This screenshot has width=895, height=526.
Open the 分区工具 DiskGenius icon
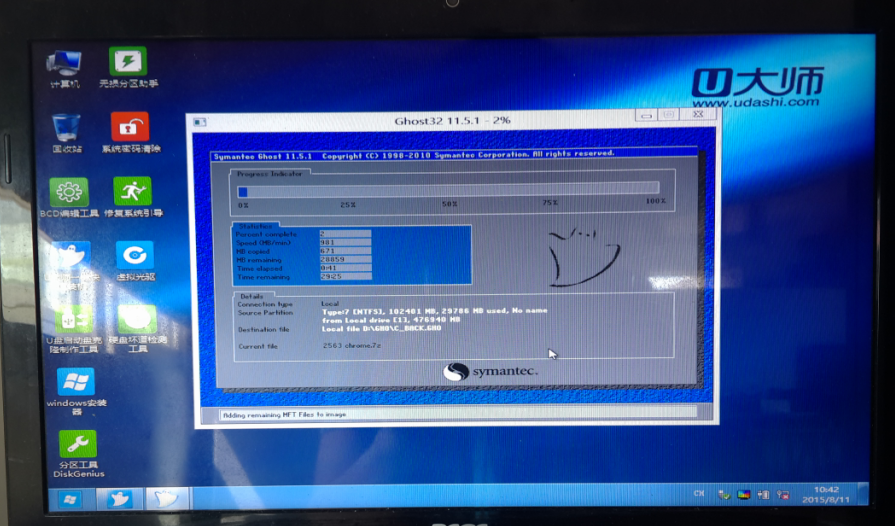coord(78,444)
